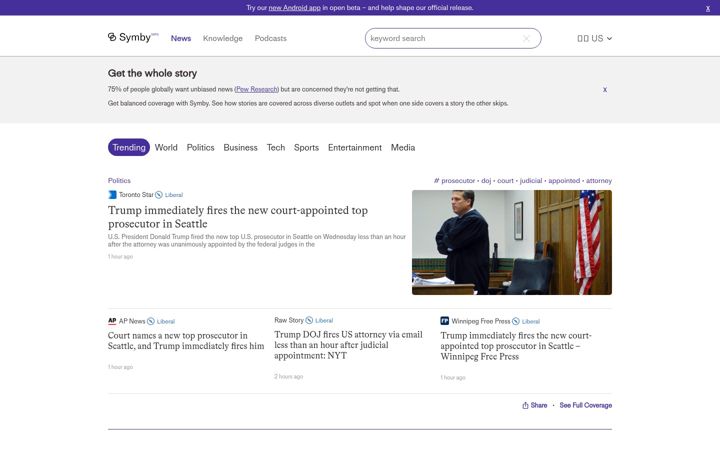Dismiss the Android app beta banner
Viewport: 720px width, 450px height.
click(708, 8)
